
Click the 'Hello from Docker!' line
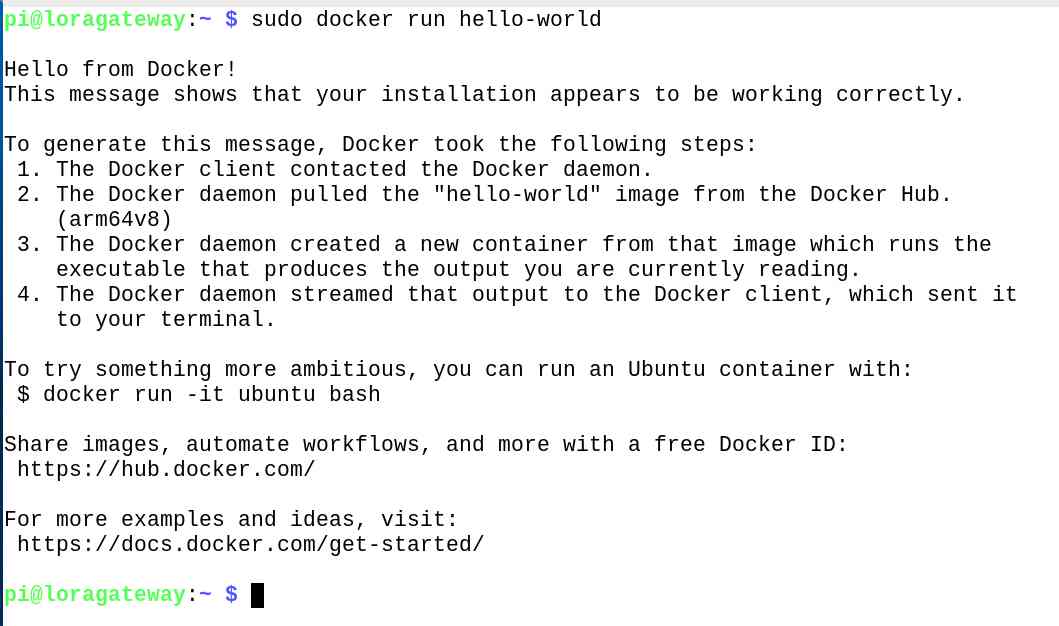(121, 69)
